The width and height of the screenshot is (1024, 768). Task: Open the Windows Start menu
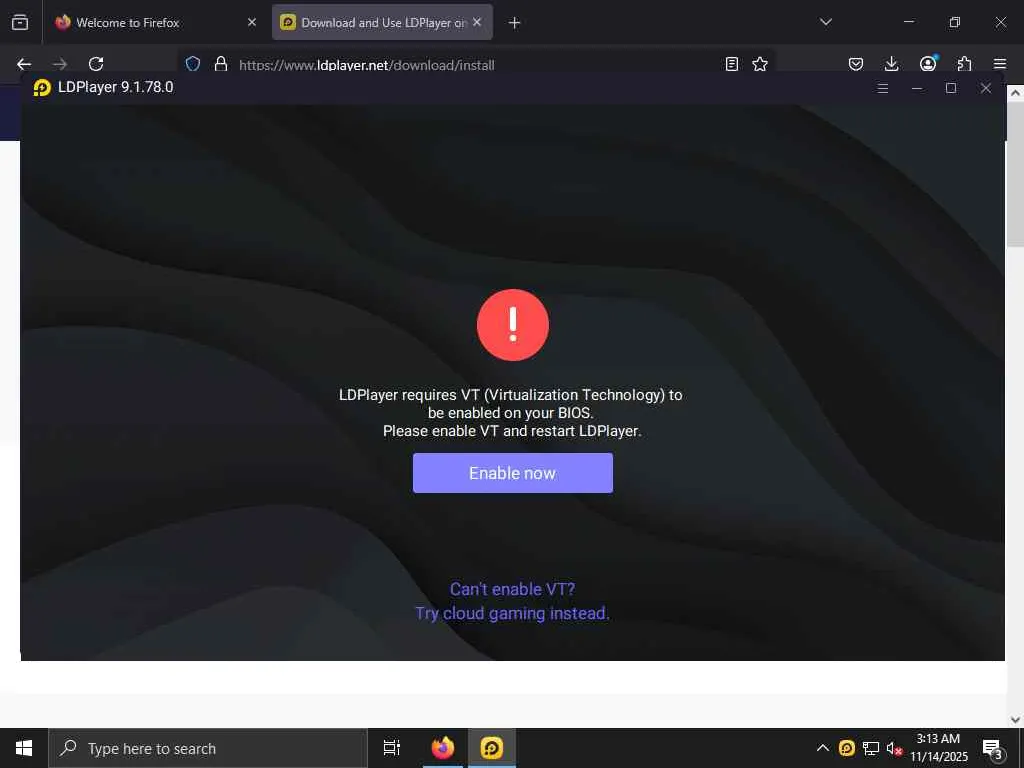[24, 748]
